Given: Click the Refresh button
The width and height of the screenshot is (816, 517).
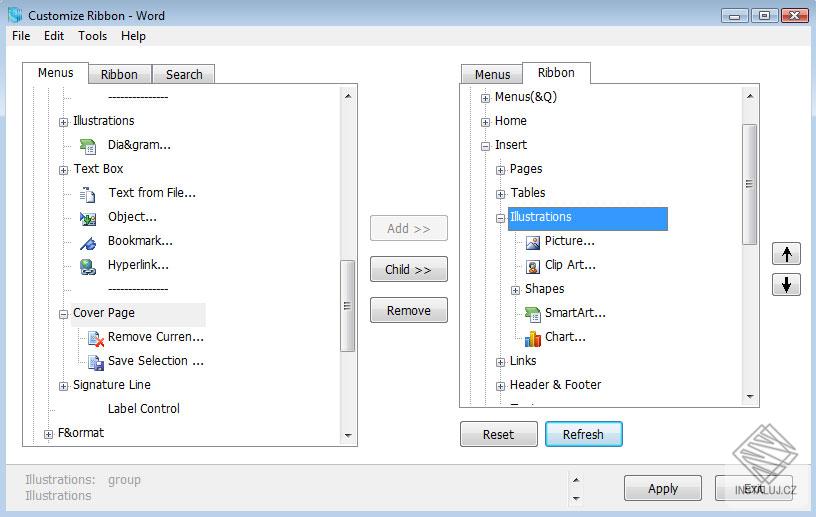Looking at the screenshot, I should pyautogui.click(x=583, y=434).
